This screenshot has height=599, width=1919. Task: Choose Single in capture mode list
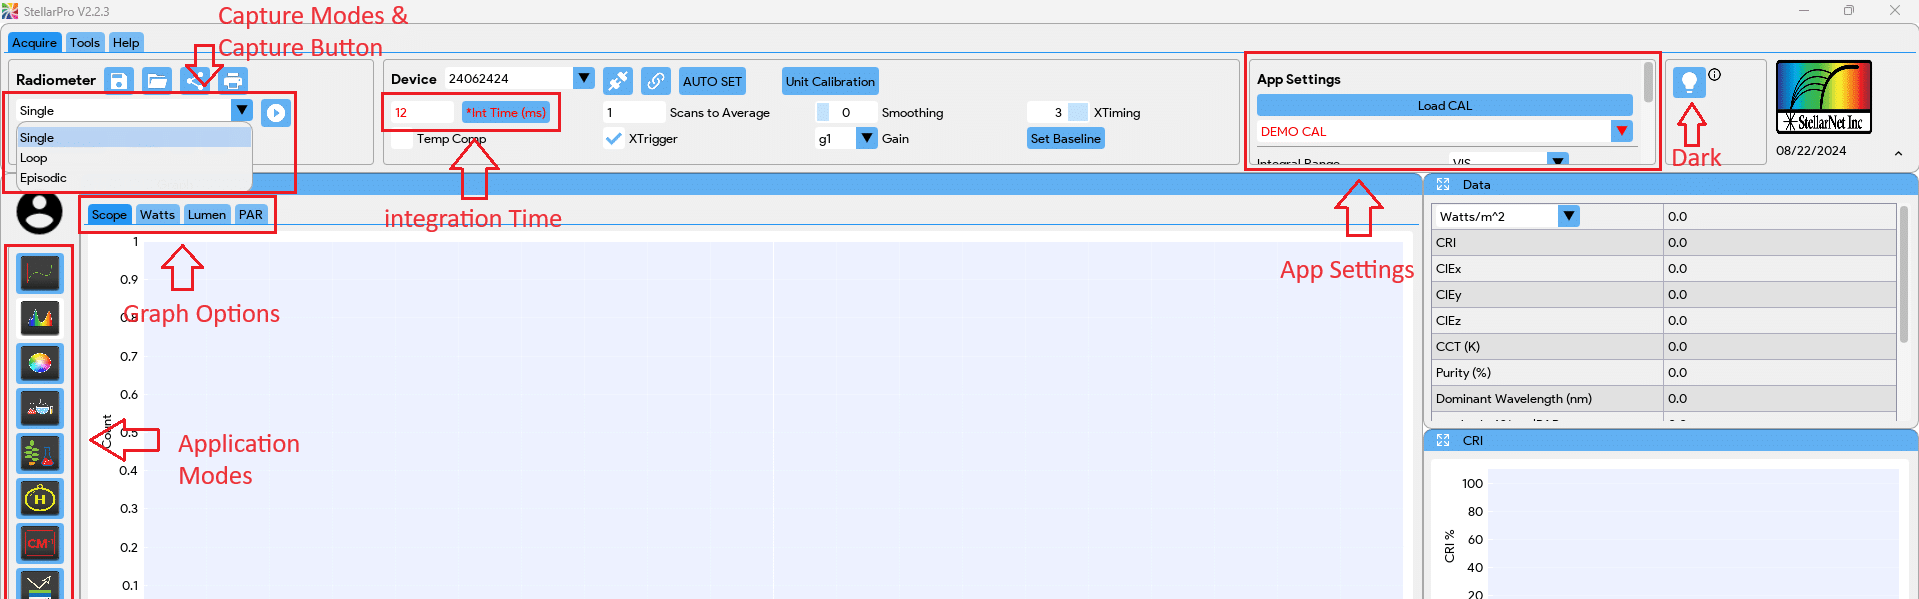point(134,138)
